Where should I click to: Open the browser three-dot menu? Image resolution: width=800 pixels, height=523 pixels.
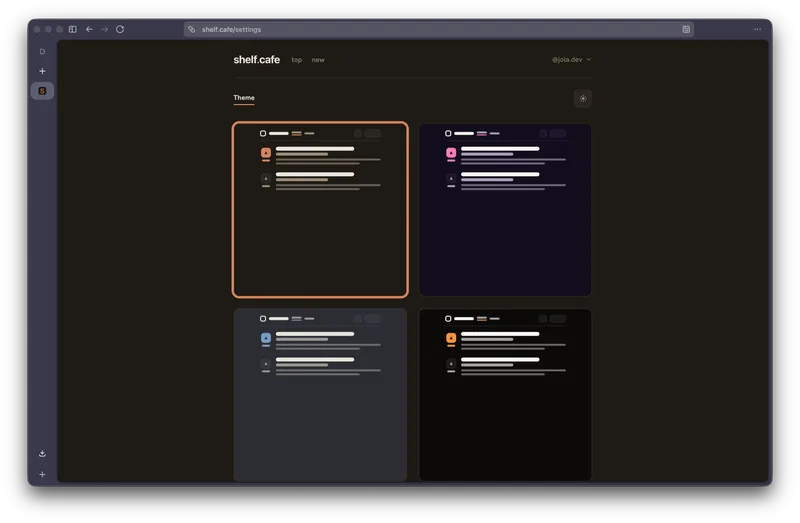pos(758,30)
